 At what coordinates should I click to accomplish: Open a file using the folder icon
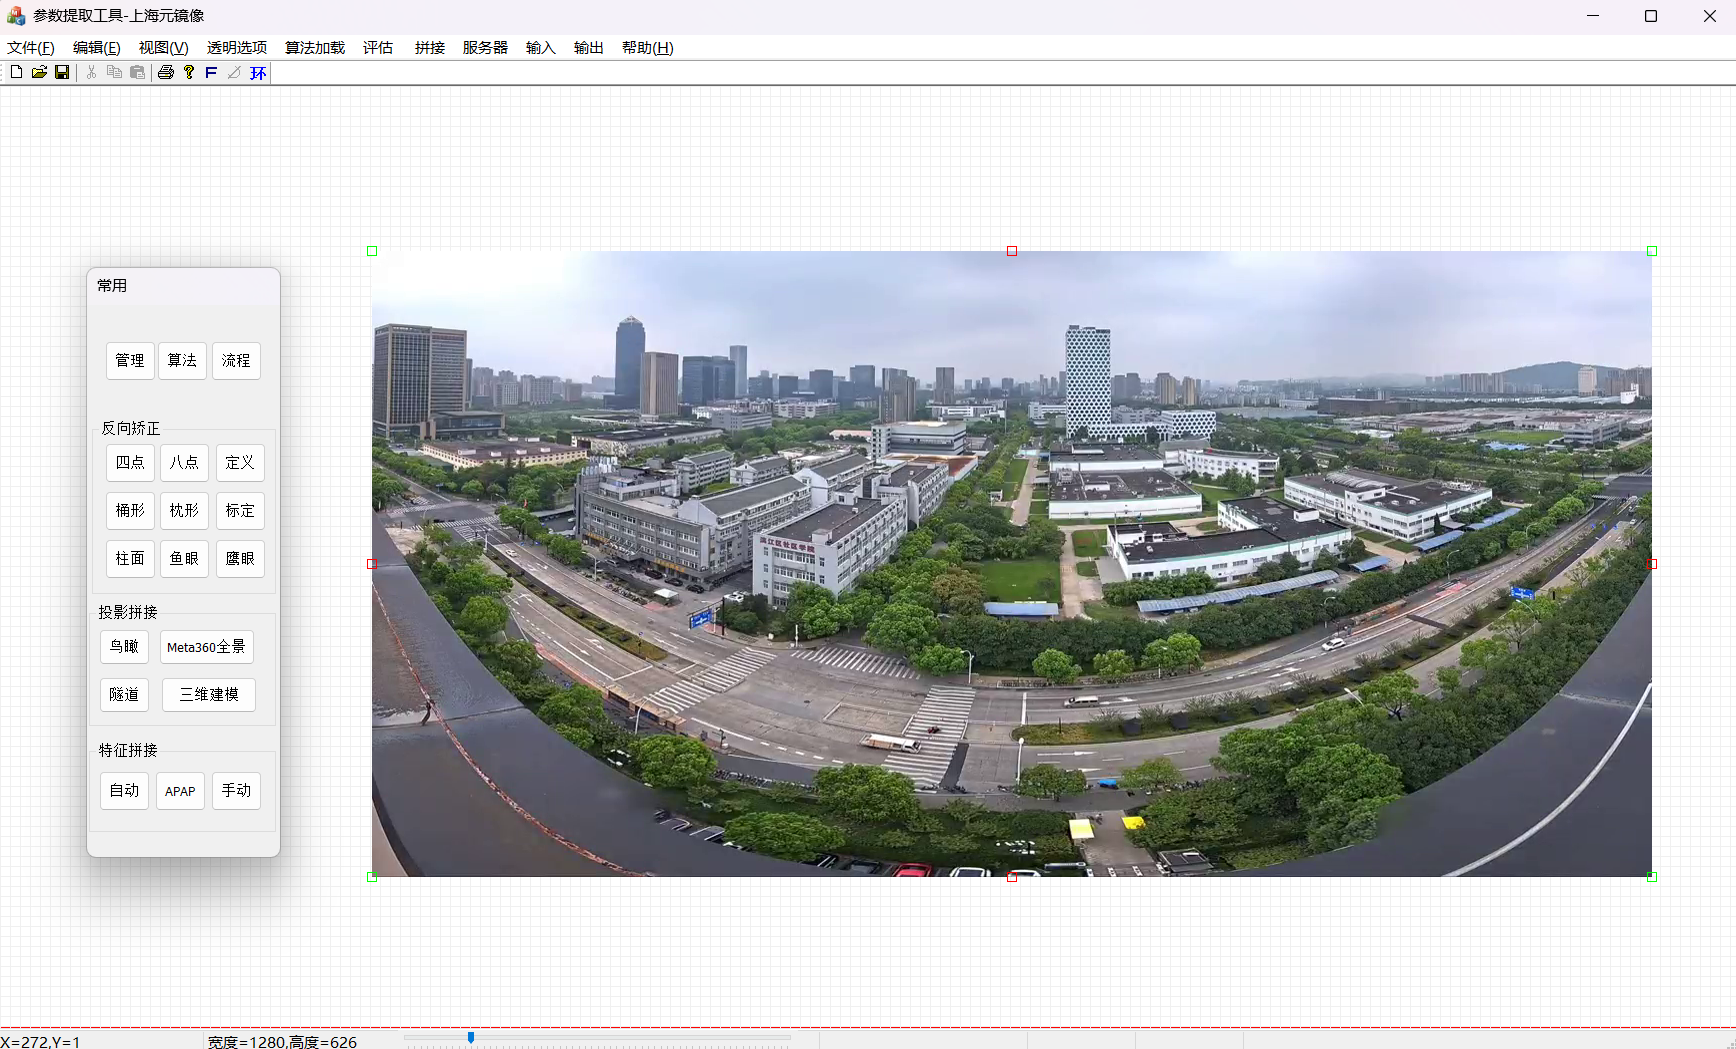39,72
